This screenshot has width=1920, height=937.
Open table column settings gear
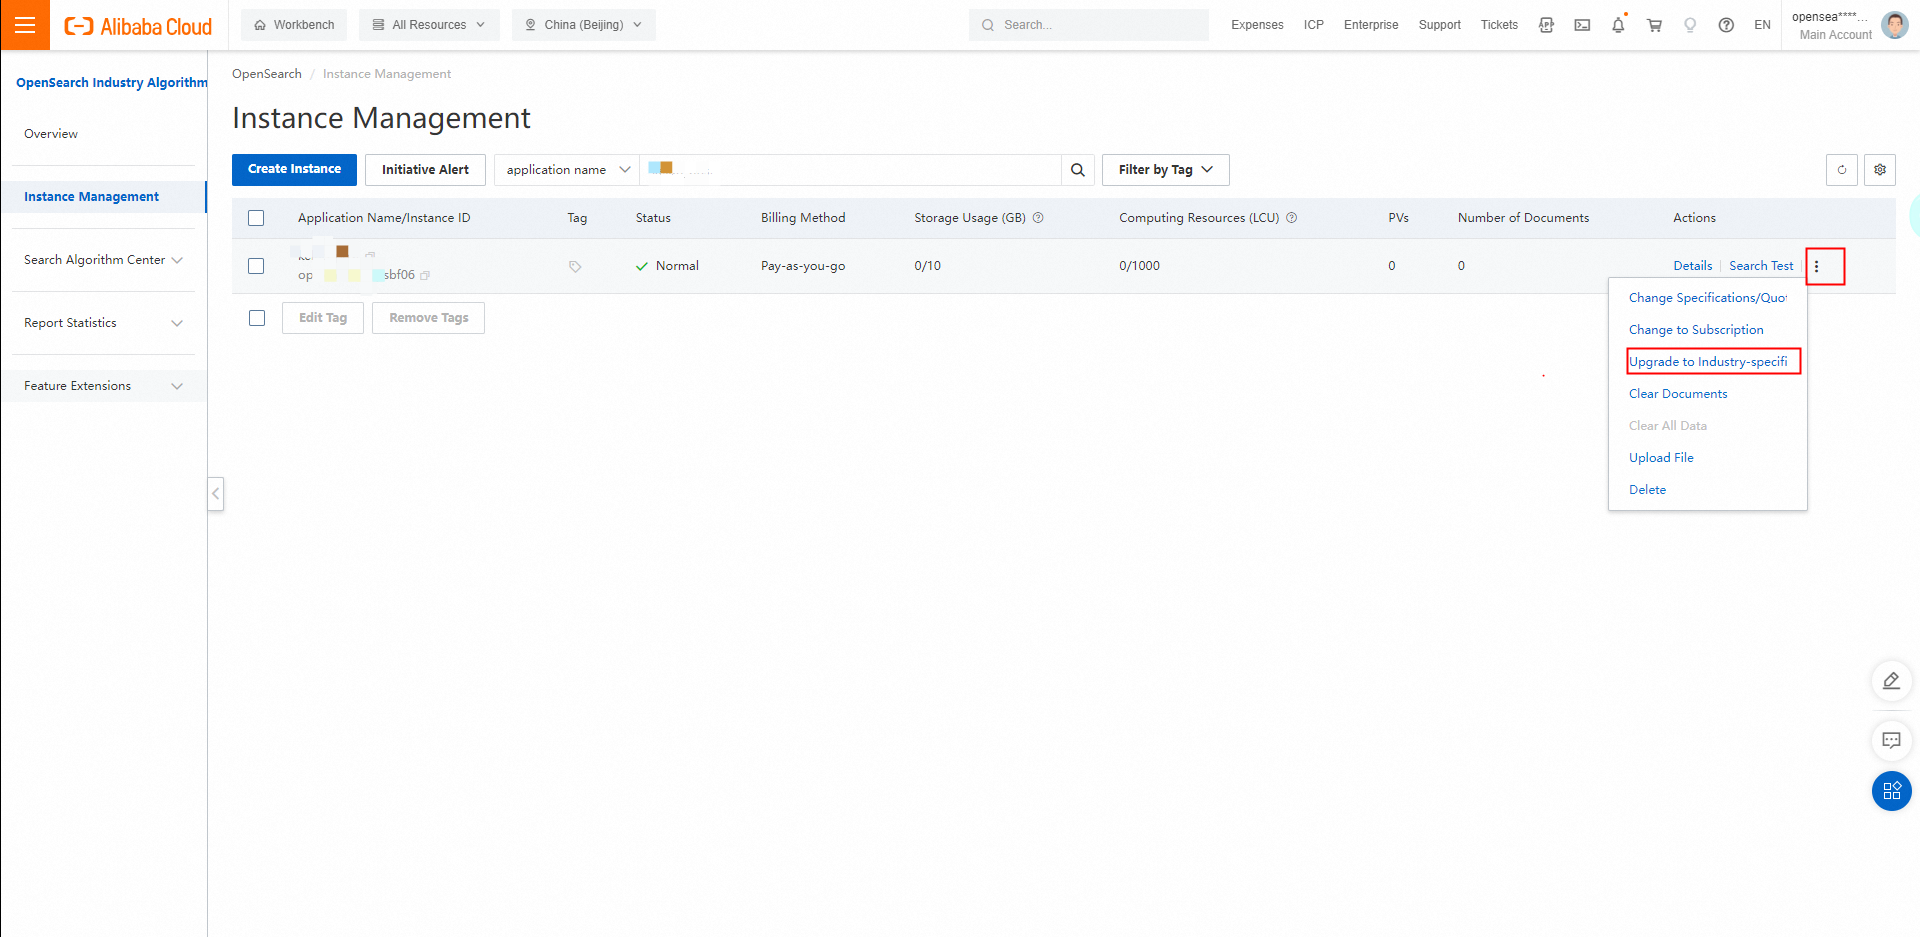1880,170
